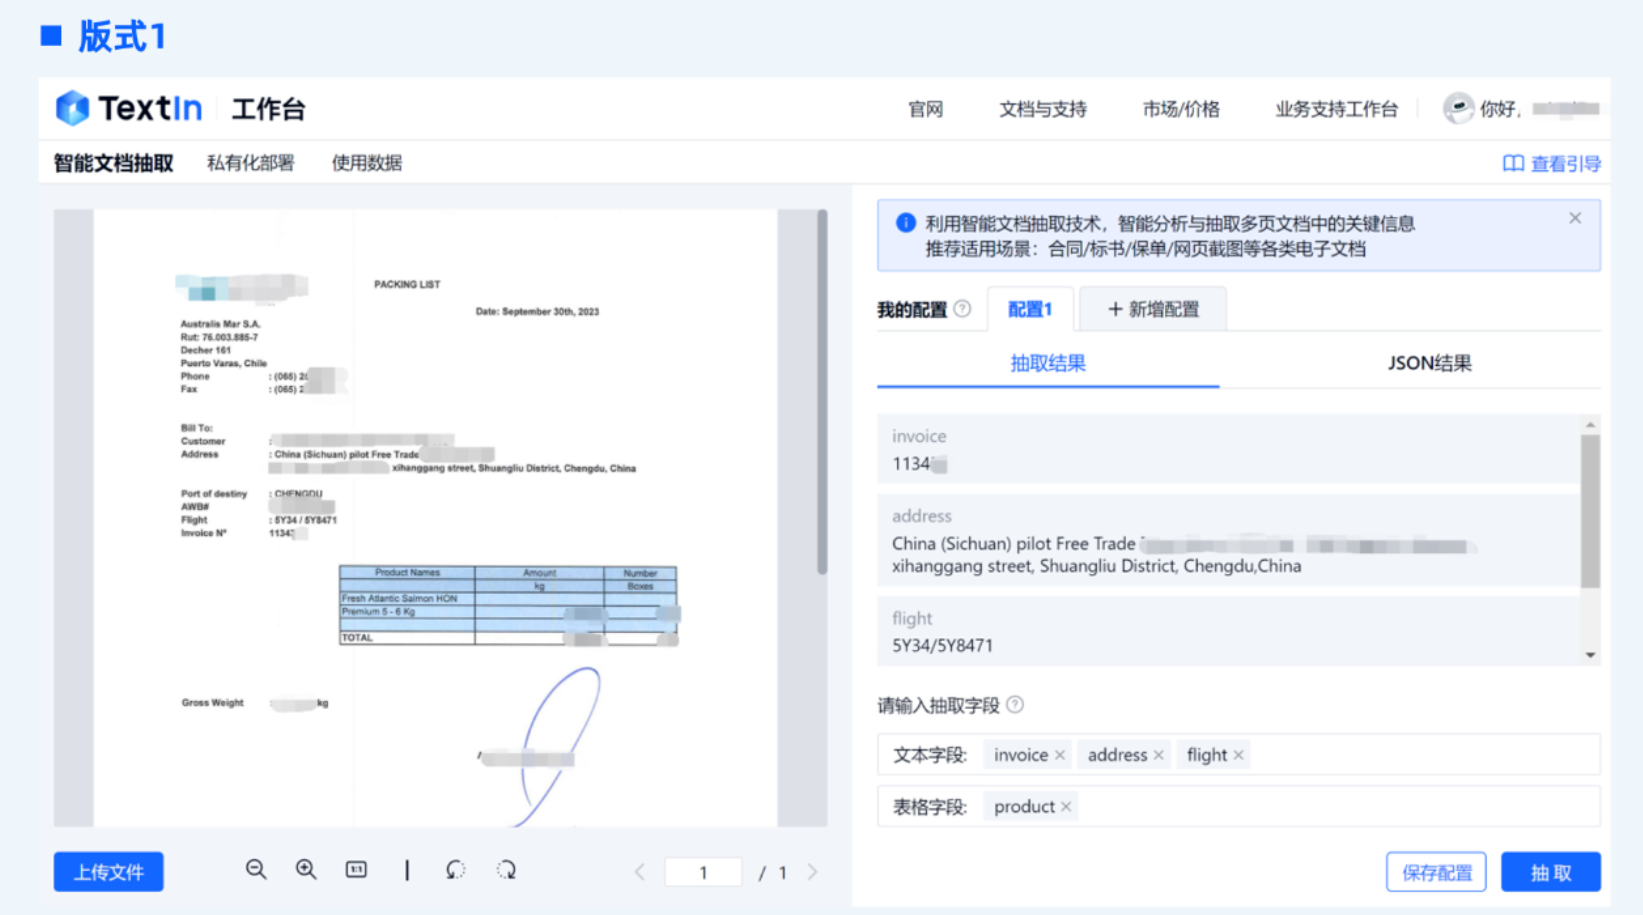Open 业务支持工作台 in the top navigation
The image size is (1643, 915).
pos(1336,109)
